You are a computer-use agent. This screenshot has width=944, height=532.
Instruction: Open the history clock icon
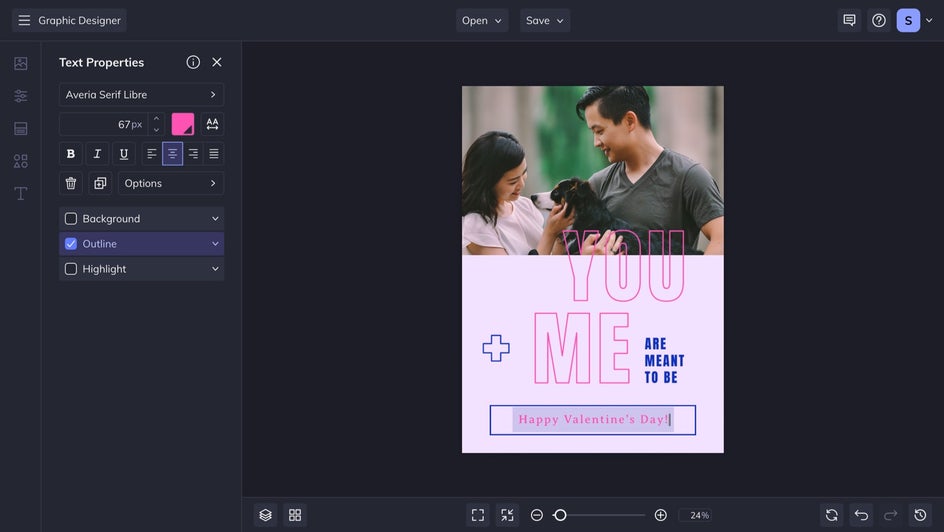click(920, 515)
